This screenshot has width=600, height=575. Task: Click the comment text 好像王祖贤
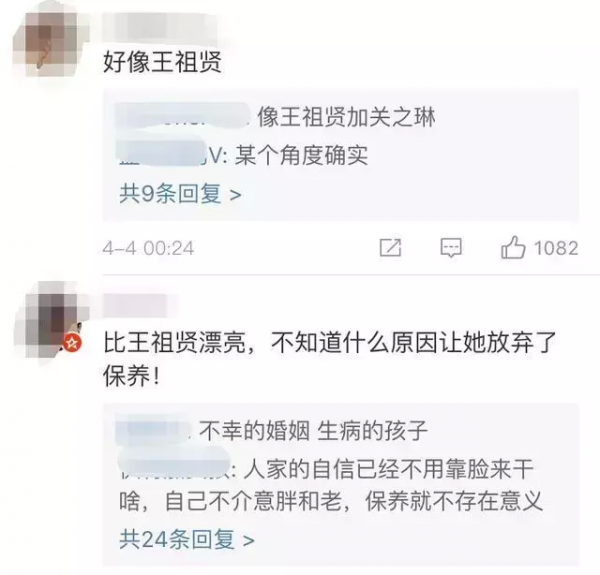[162, 61]
